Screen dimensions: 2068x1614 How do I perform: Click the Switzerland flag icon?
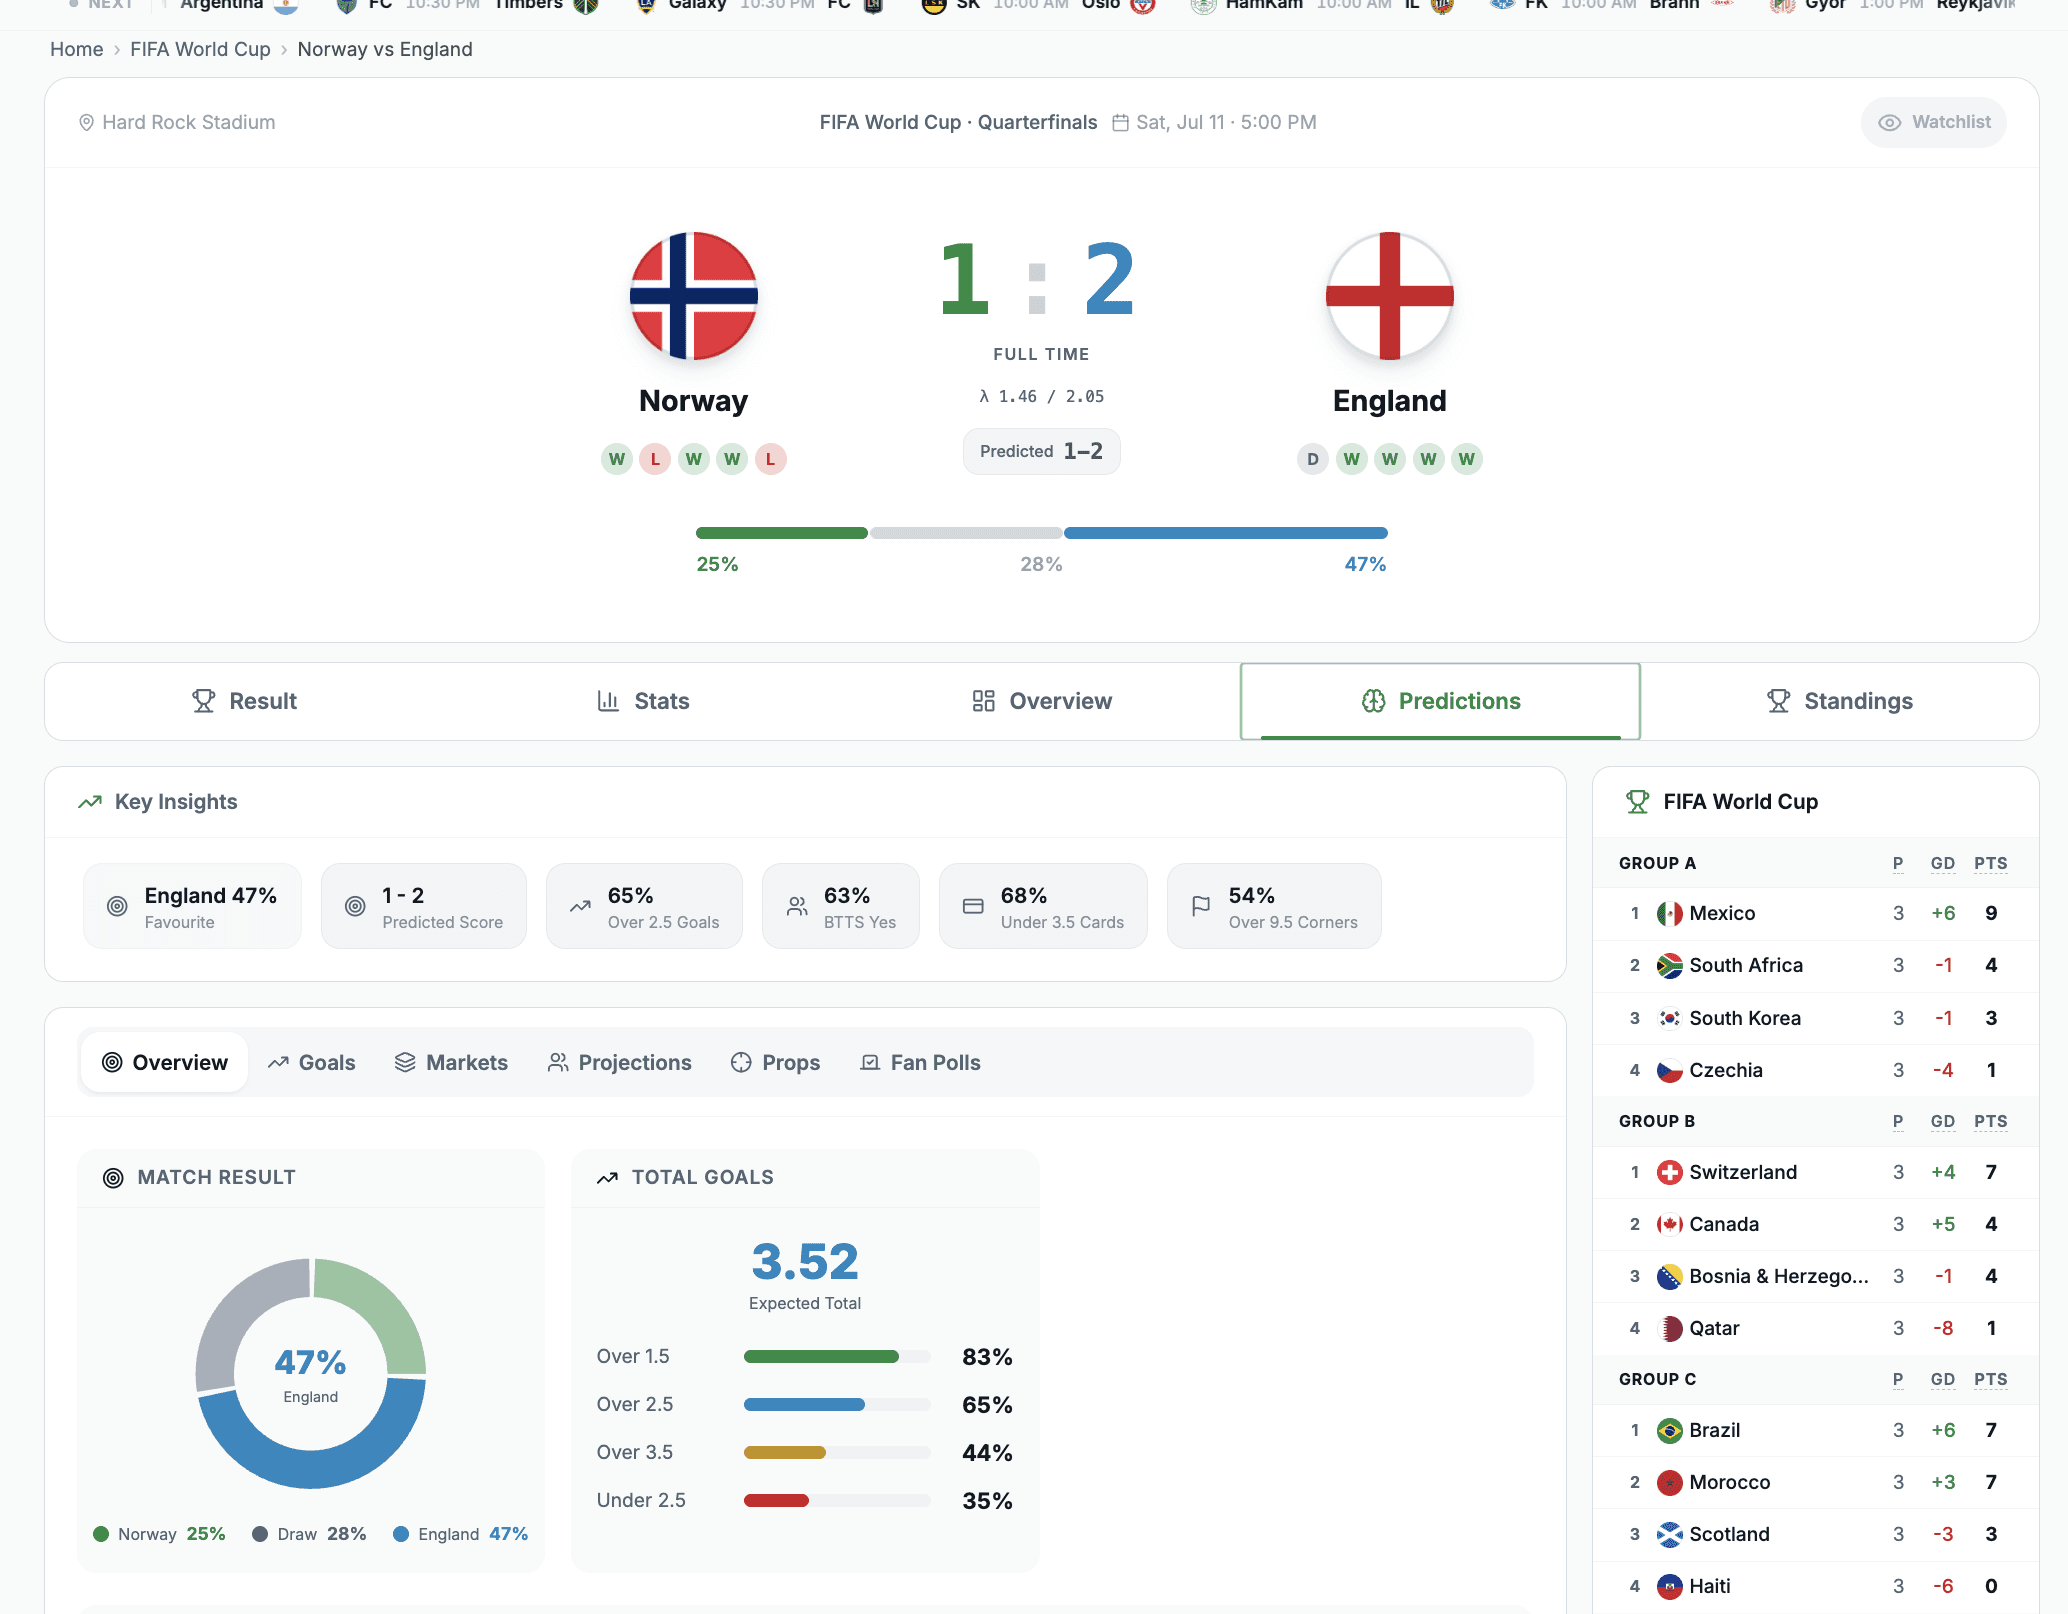(1669, 1172)
